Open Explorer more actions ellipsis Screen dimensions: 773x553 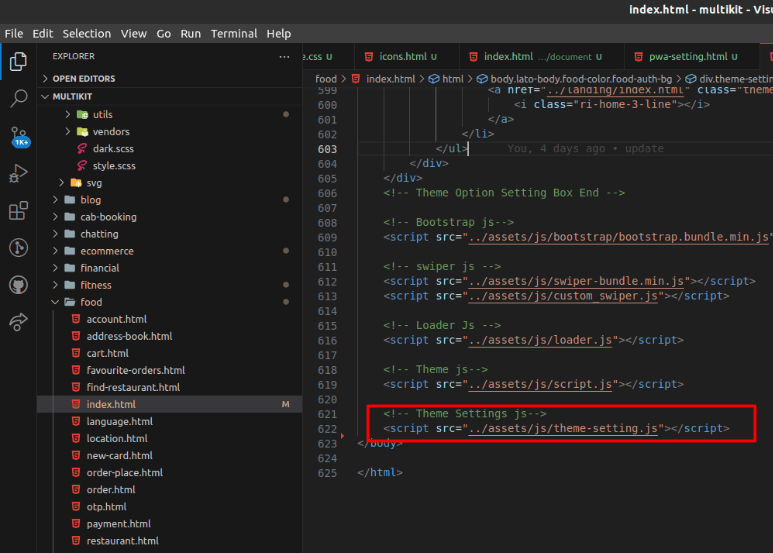(x=284, y=57)
